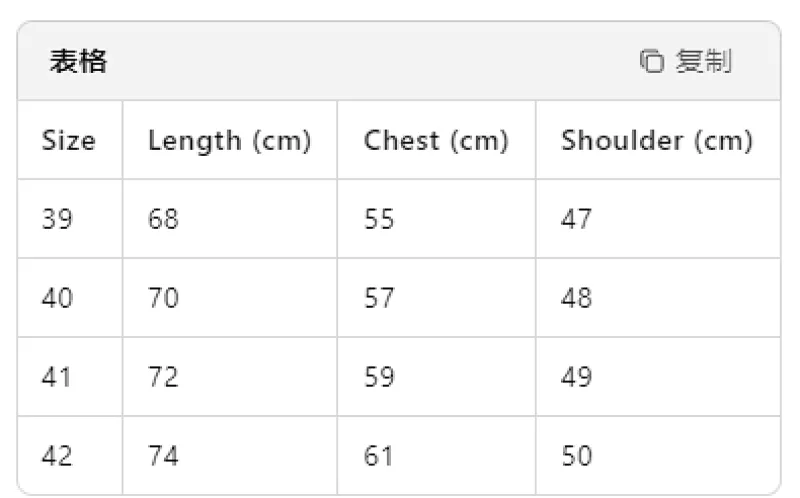This screenshot has height=498, width=800.
Task: Select the Shoulder (cm) column header
Action: click(658, 140)
